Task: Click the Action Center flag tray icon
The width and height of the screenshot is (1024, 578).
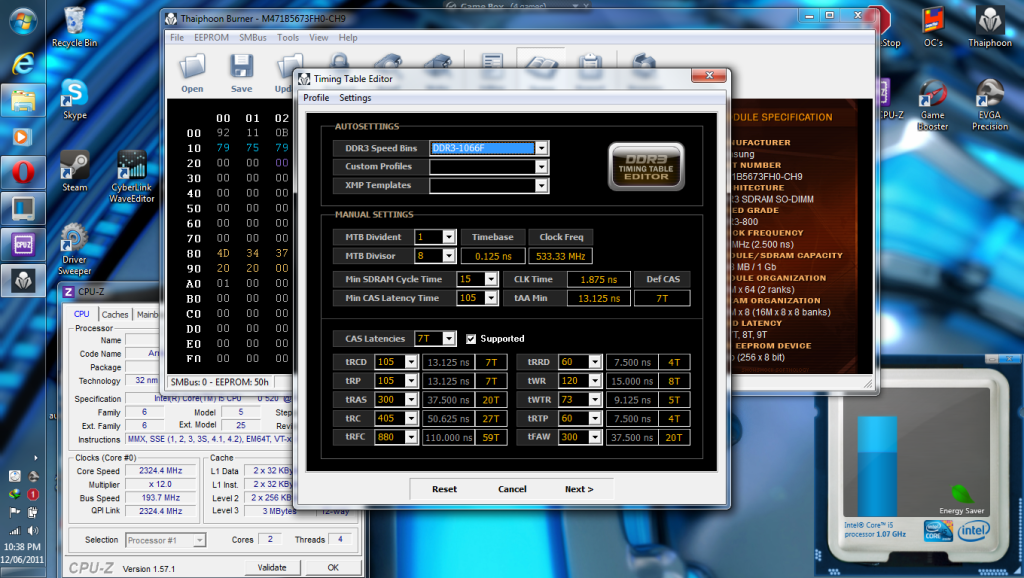Action: pyautogui.click(x=14, y=513)
